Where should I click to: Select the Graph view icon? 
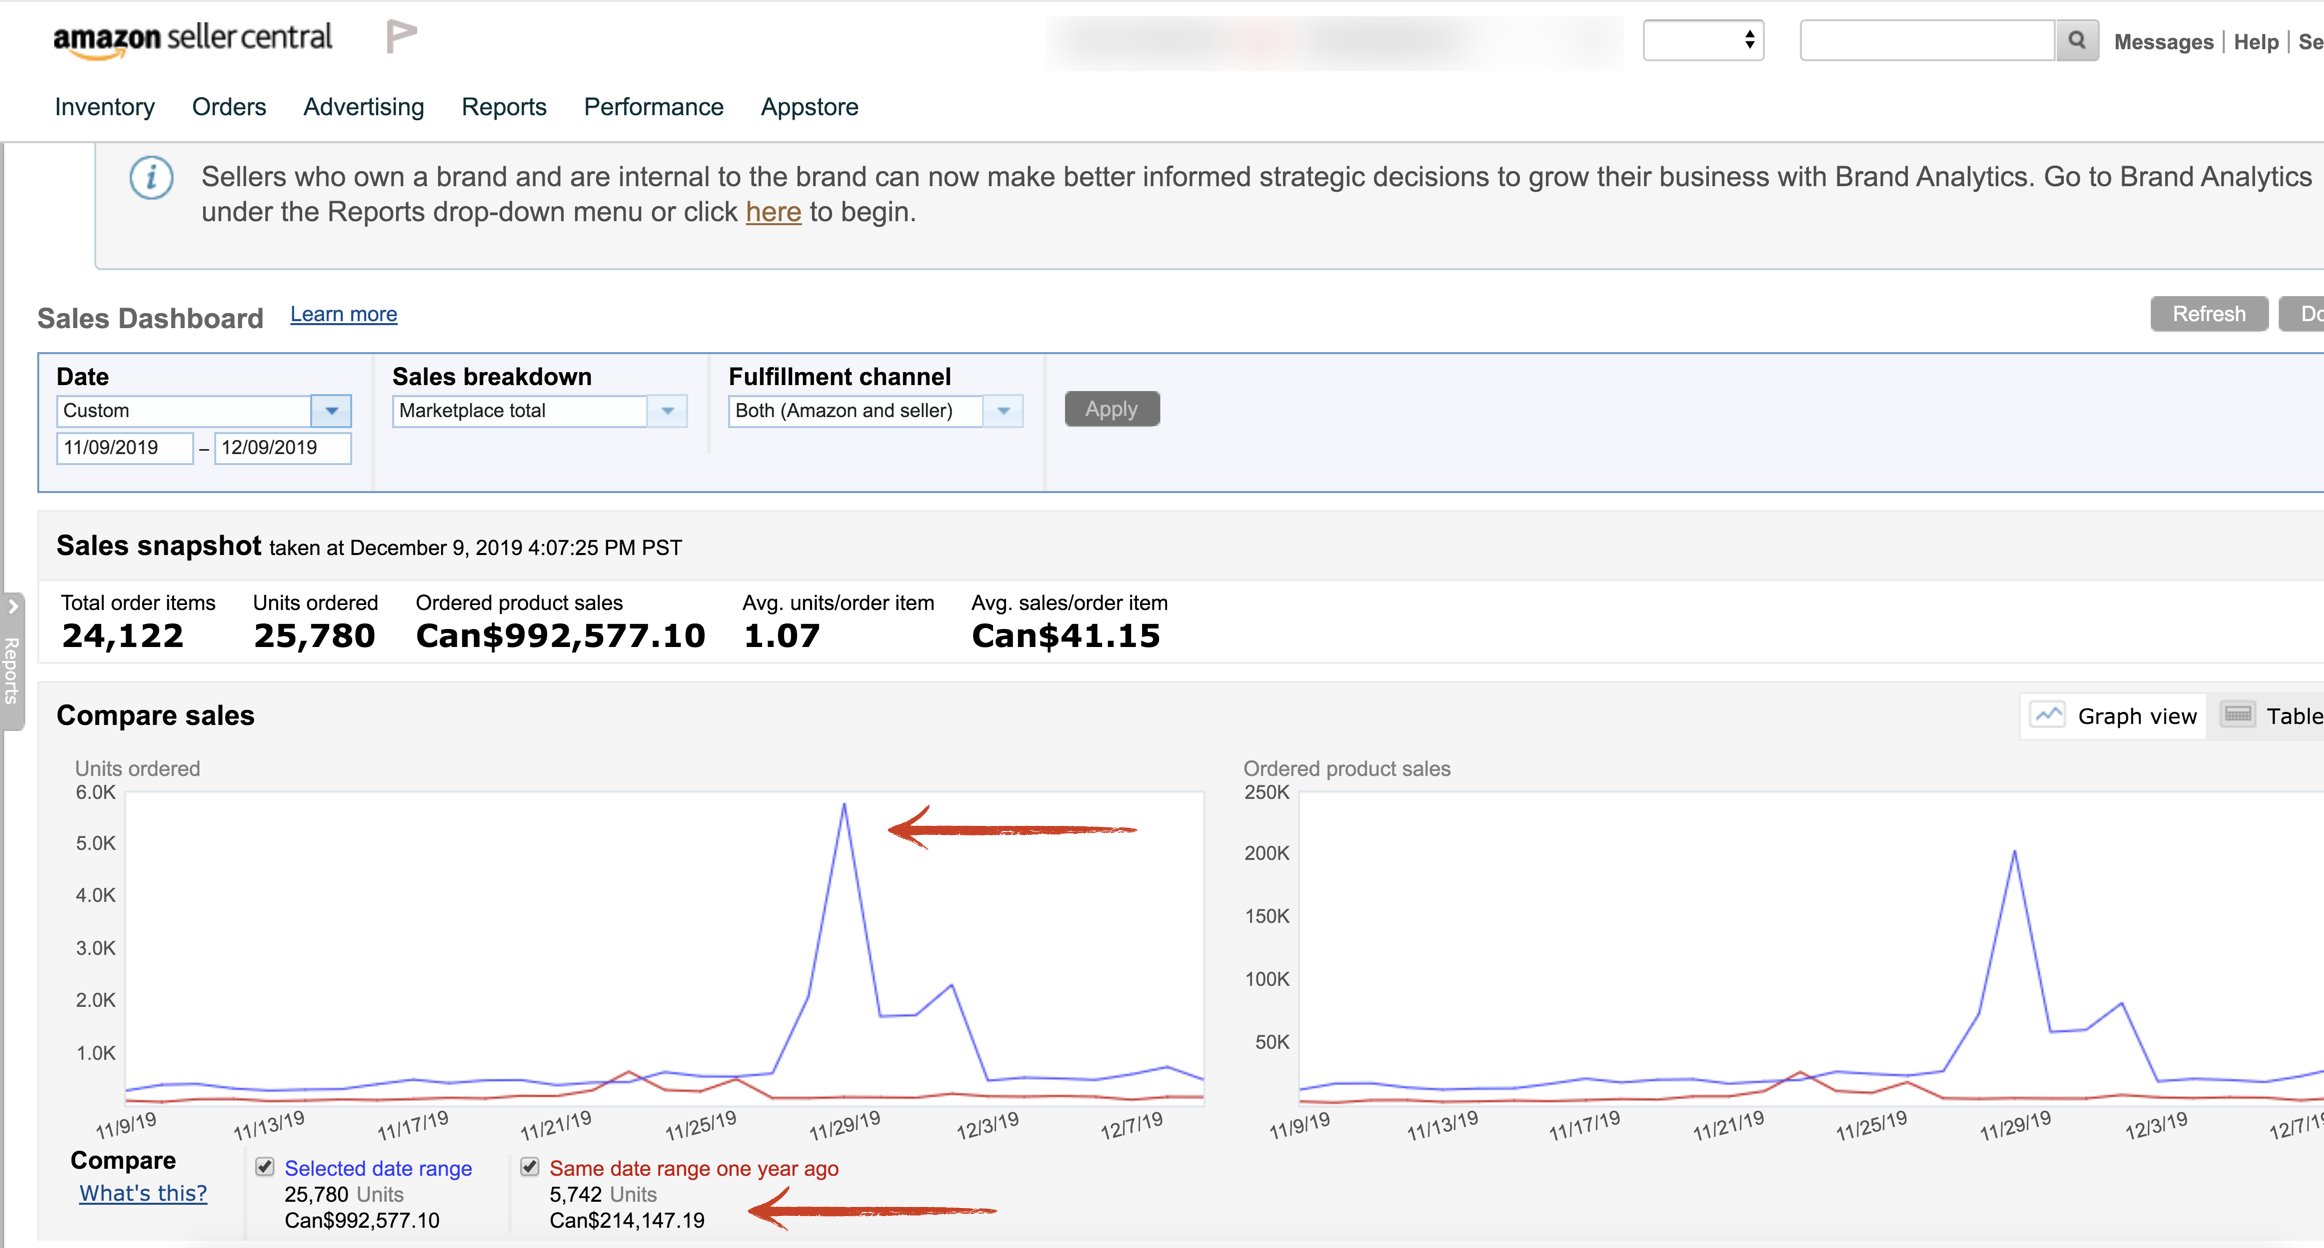tap(2047, 715)
